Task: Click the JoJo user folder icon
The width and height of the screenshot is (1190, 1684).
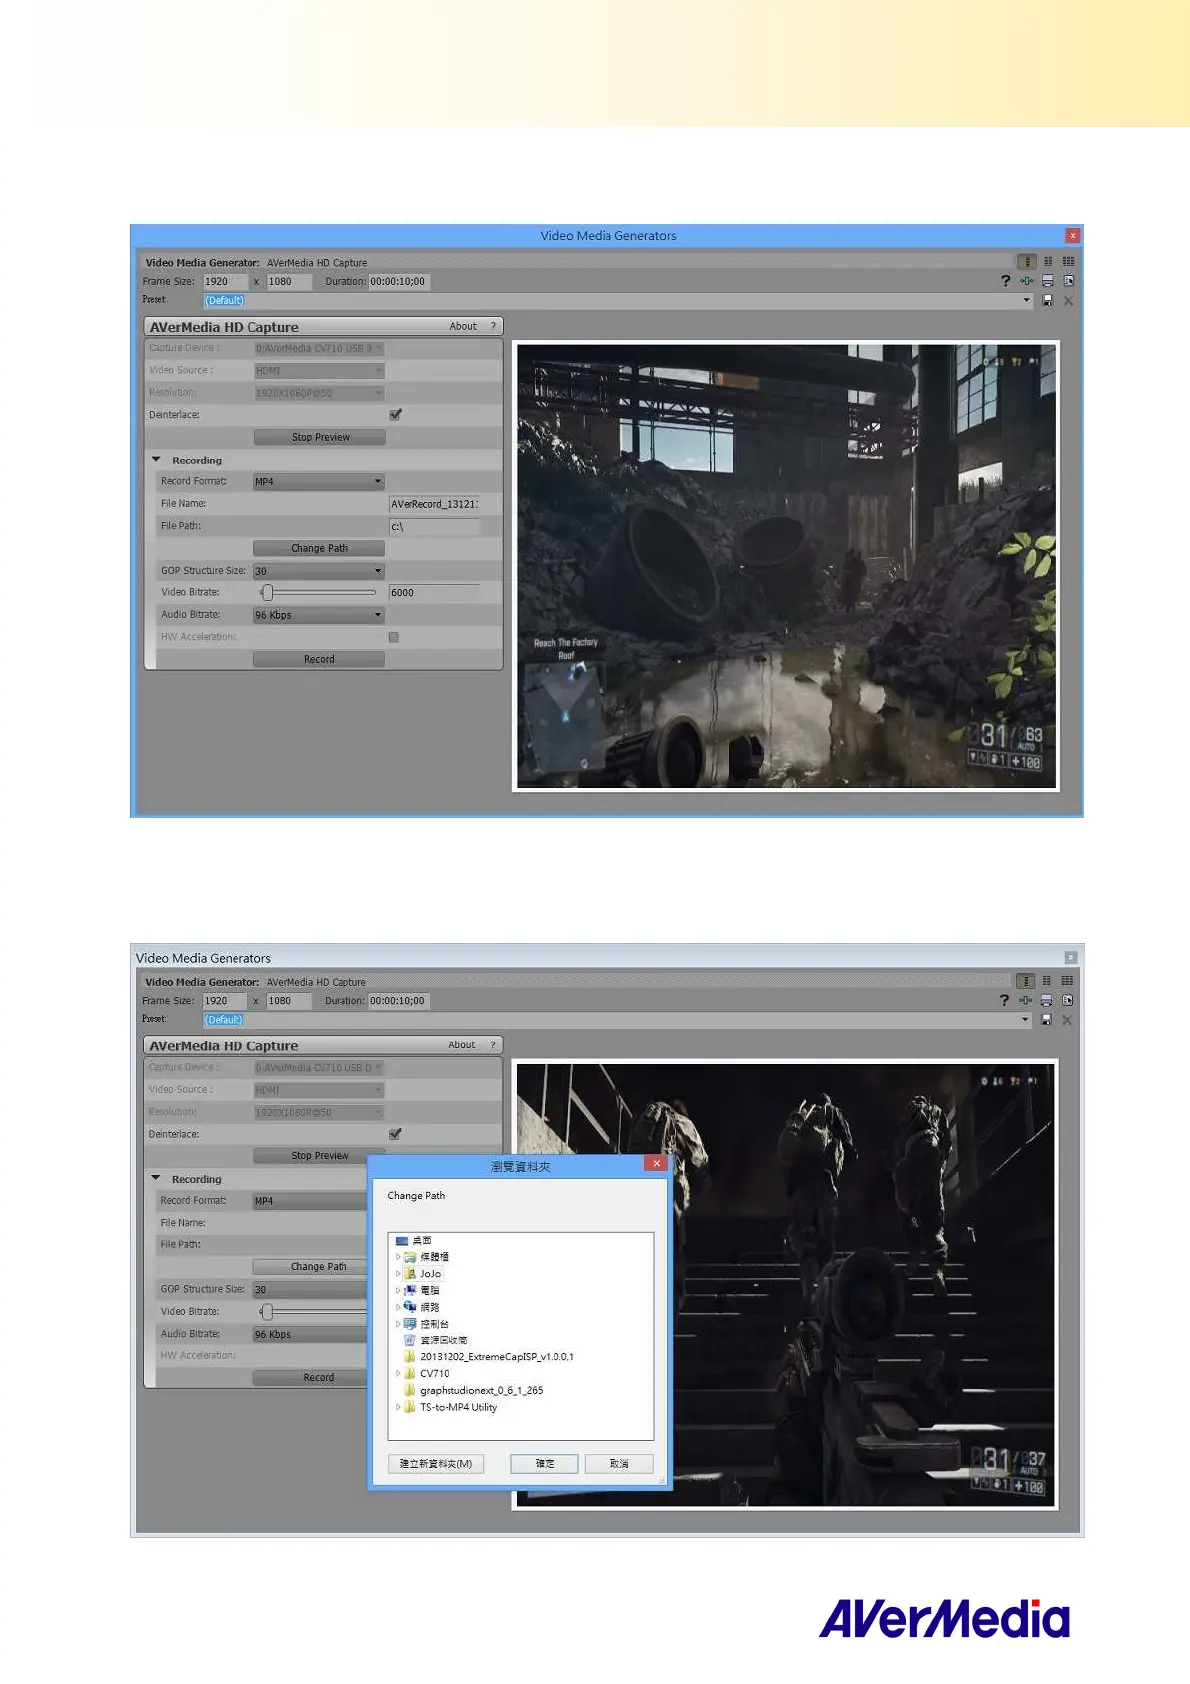Action: [410, 1274]
